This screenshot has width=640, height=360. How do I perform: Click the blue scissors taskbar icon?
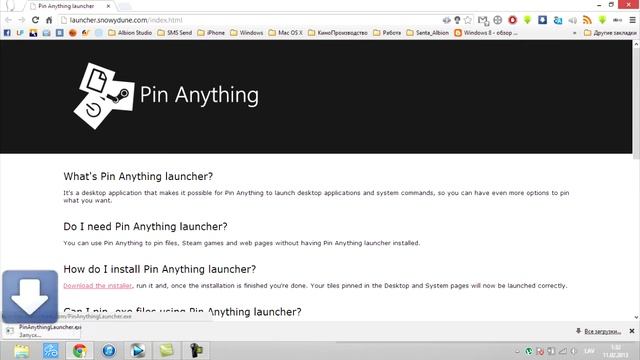pos(51,351)
